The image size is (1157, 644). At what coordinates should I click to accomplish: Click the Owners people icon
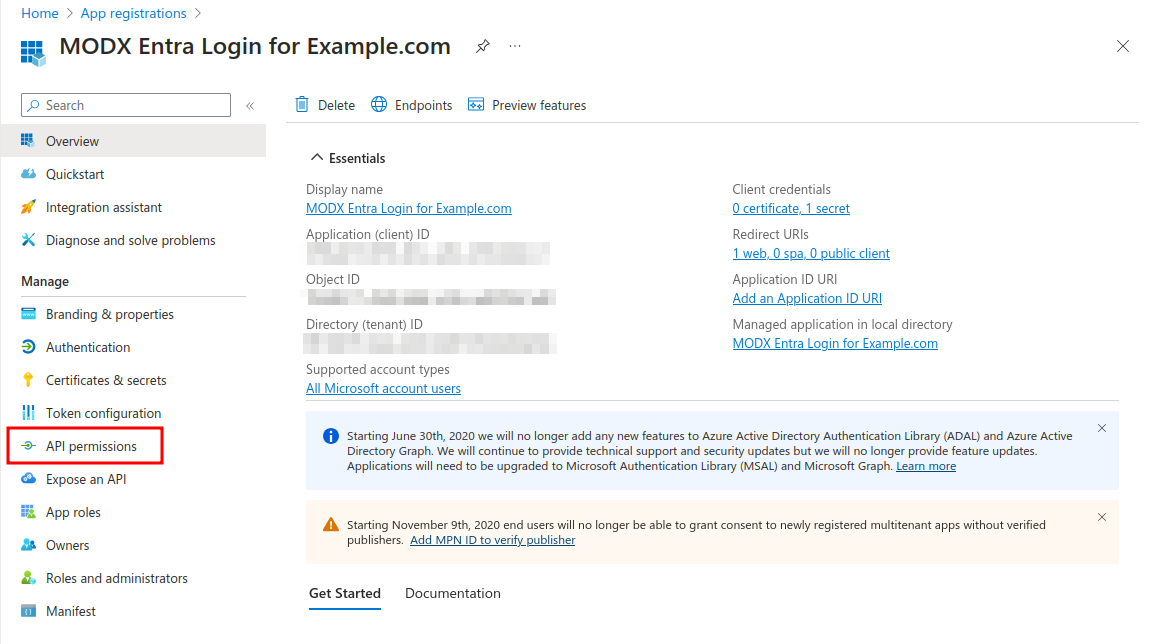(x=28, y=544)
